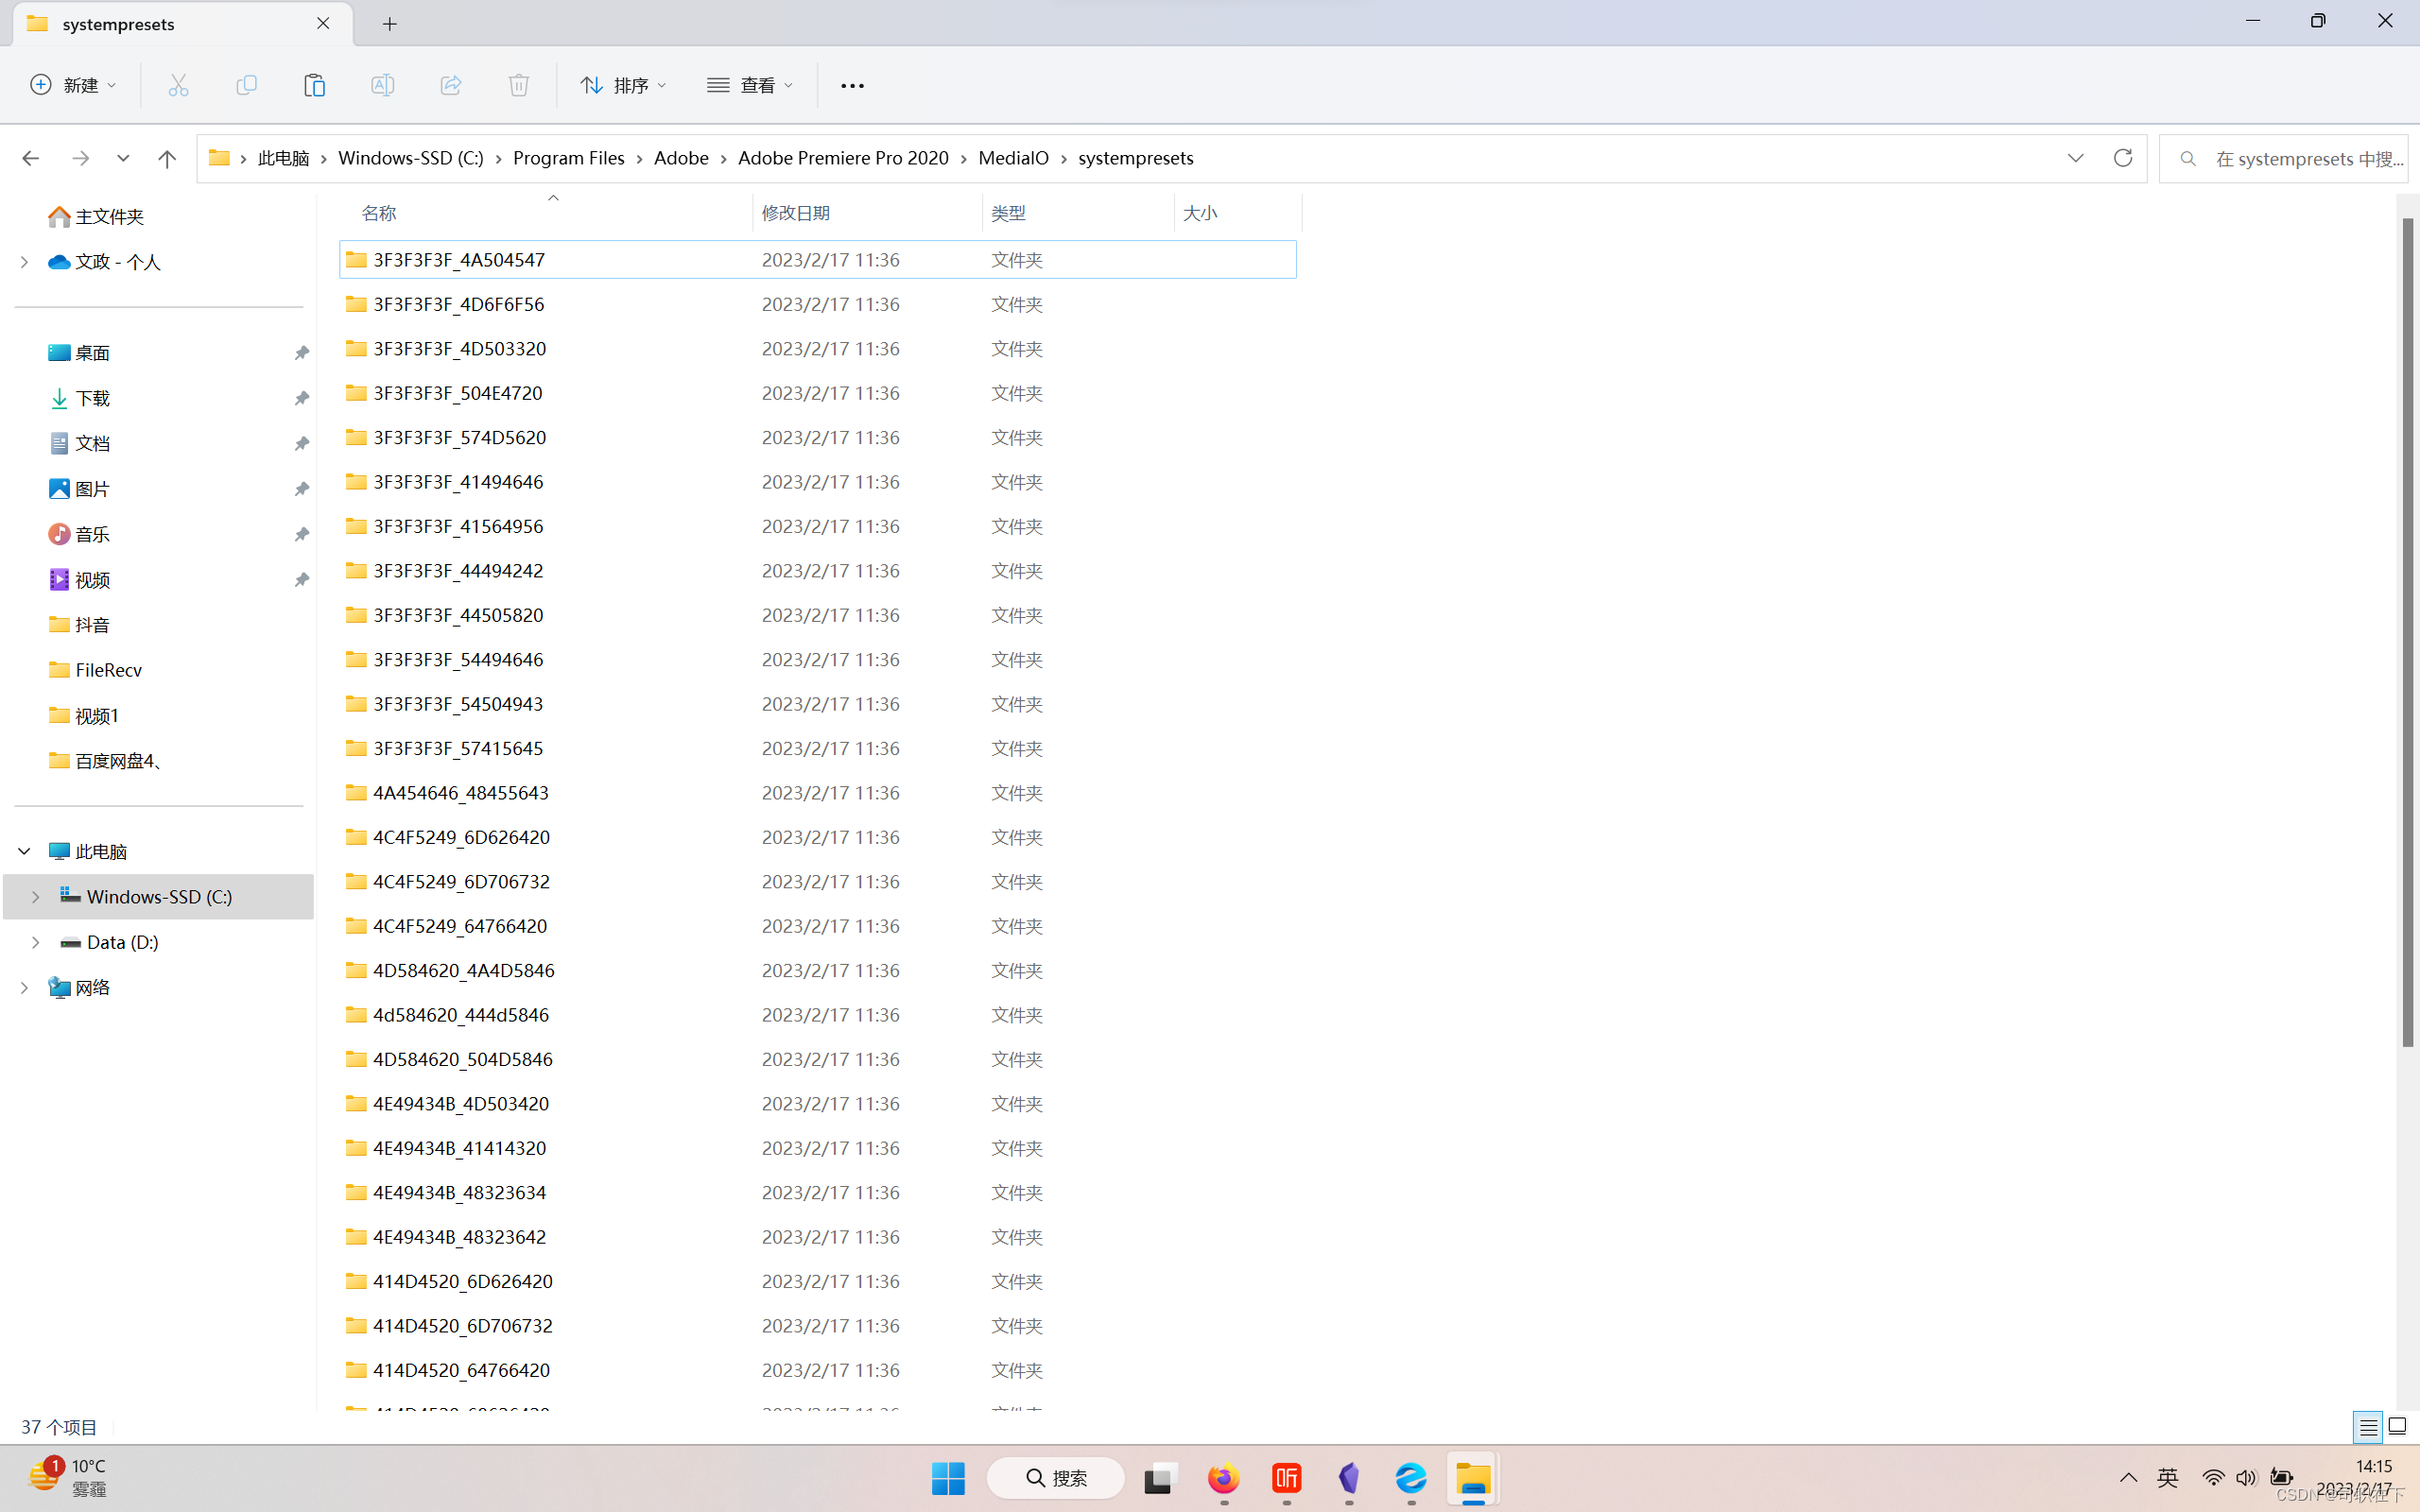This screenshot has height=1512, width=2420.
Task: Unpin 桌面 from quick access
Action: (x=301, y=353)
